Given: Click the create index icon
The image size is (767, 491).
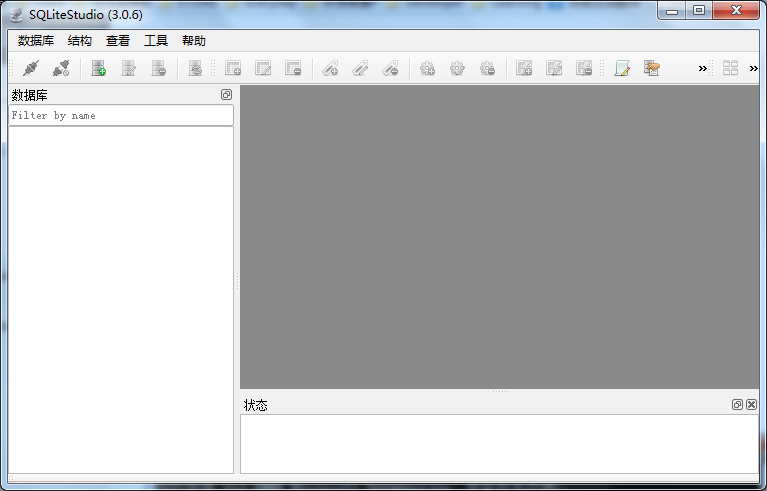Looking at the screenshot, I should click(x=330, y=68).
